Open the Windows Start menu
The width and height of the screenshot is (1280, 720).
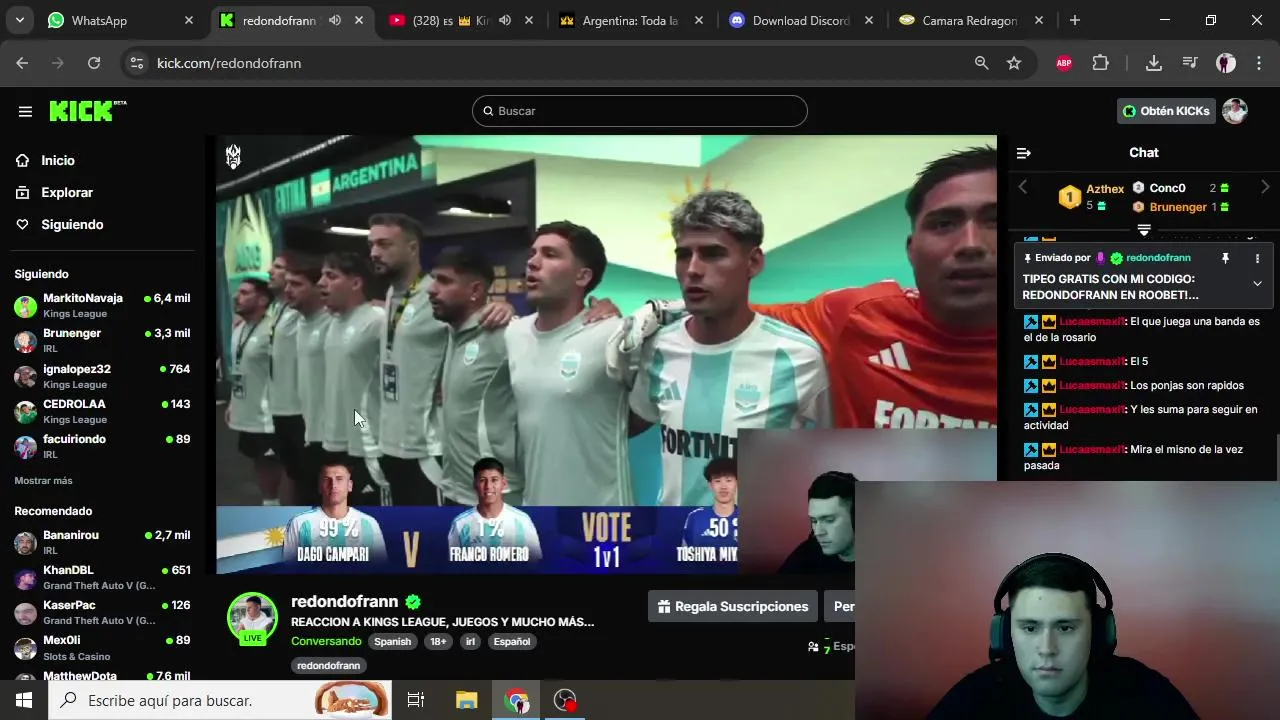(x=24, y=700)
